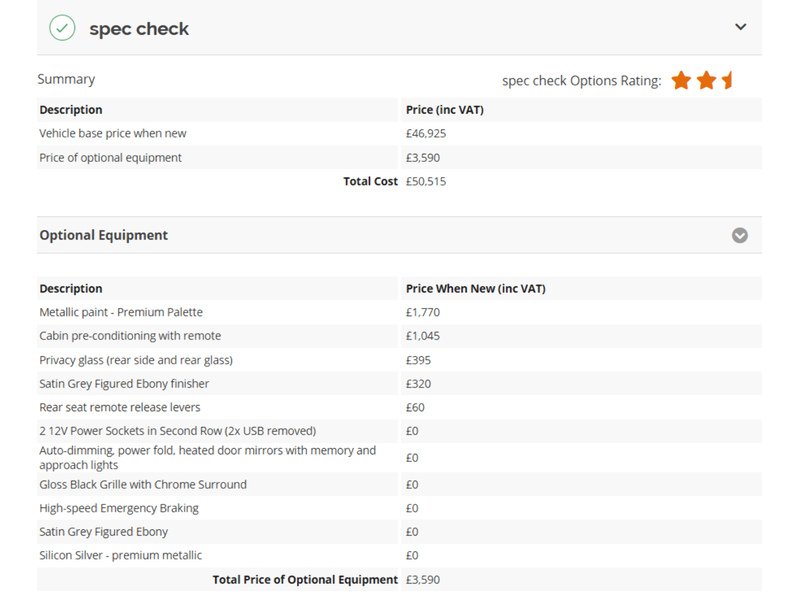The width and height of the screenshot is (800, 600).
Task: Click the Optional Equipment heading
Action: 104,236
